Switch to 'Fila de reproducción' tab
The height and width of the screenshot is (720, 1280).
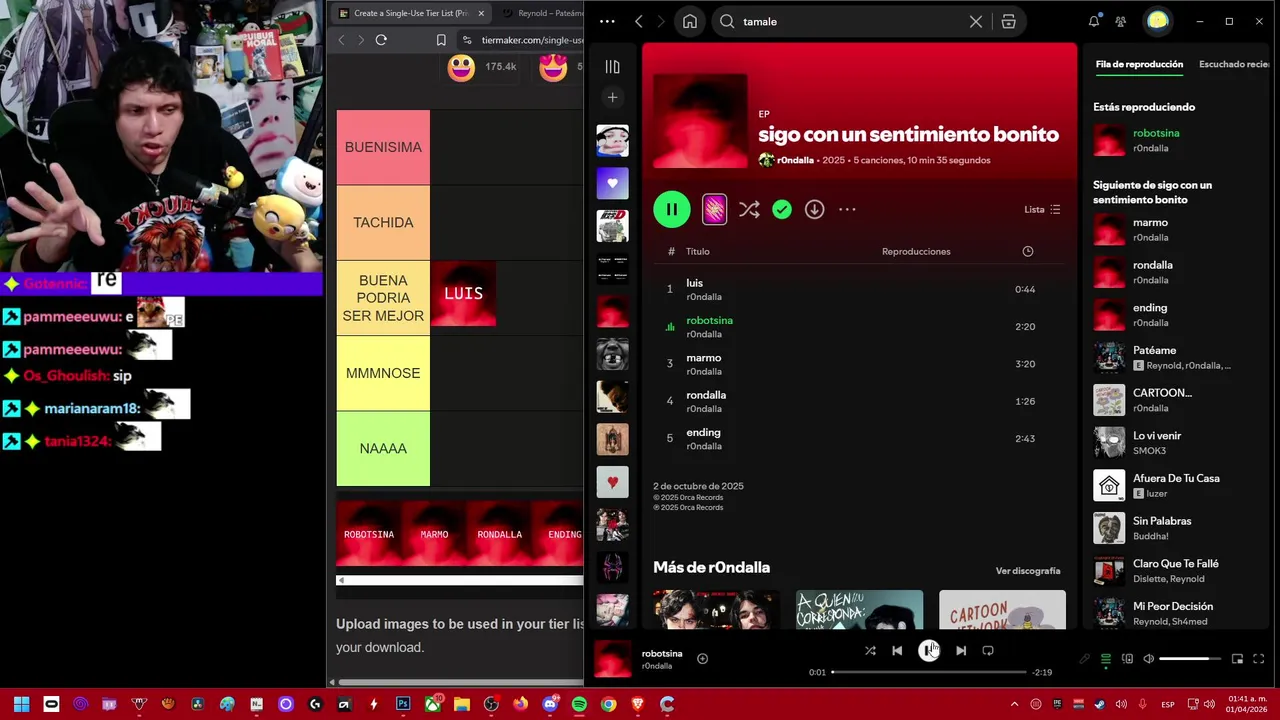[x=1139, y=64]
